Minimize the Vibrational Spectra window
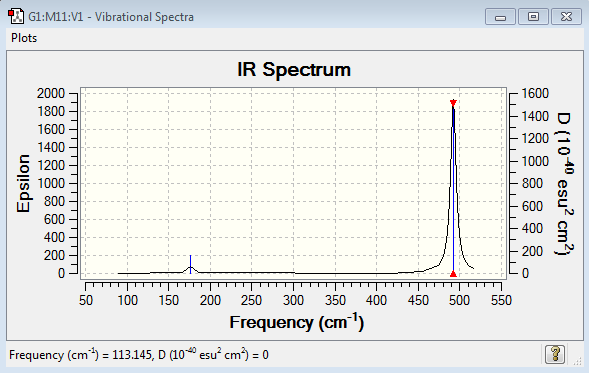Screen dimensions: 589x373 coord(500,17)
